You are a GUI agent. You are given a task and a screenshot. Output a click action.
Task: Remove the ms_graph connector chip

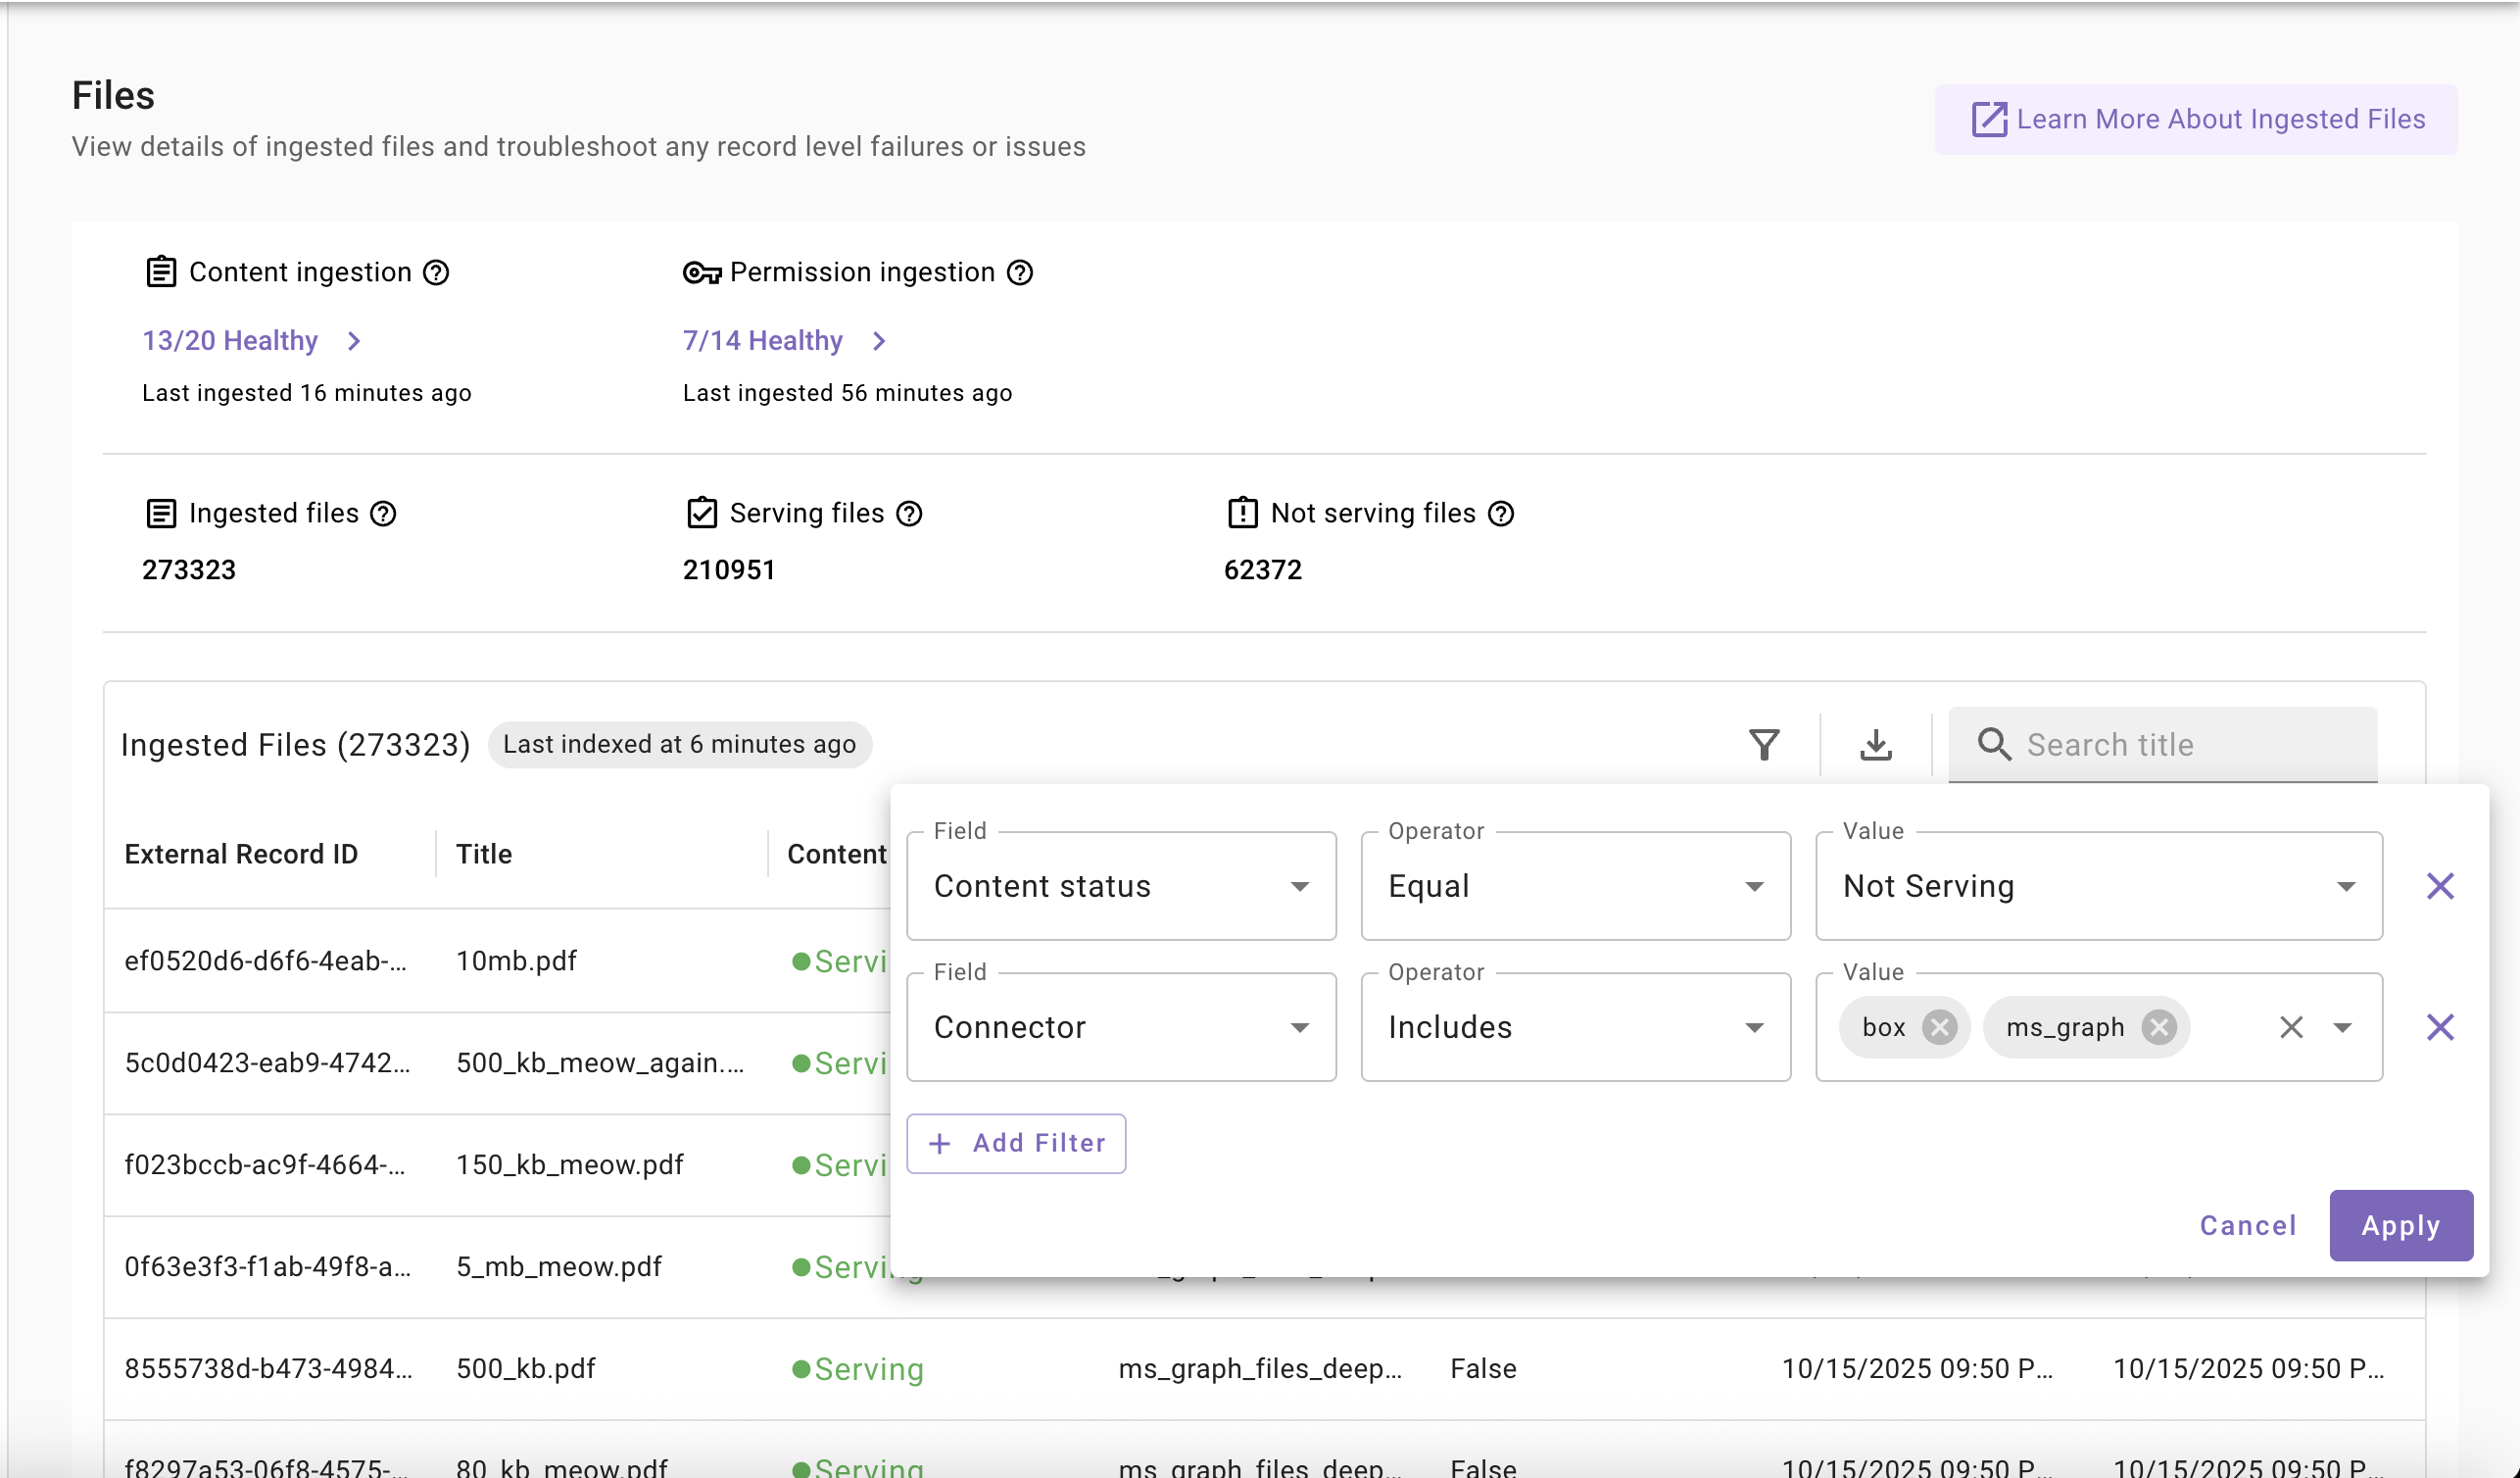click(2159, 1027)
